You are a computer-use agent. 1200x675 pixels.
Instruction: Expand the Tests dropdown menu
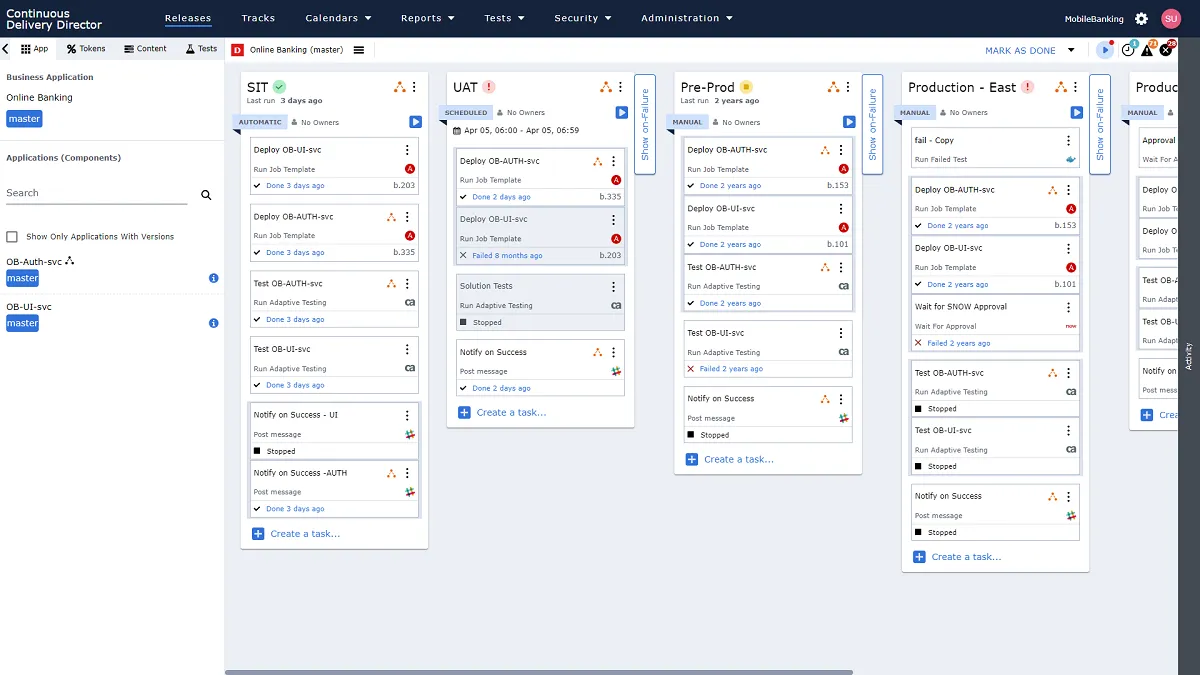pos(504,18)
